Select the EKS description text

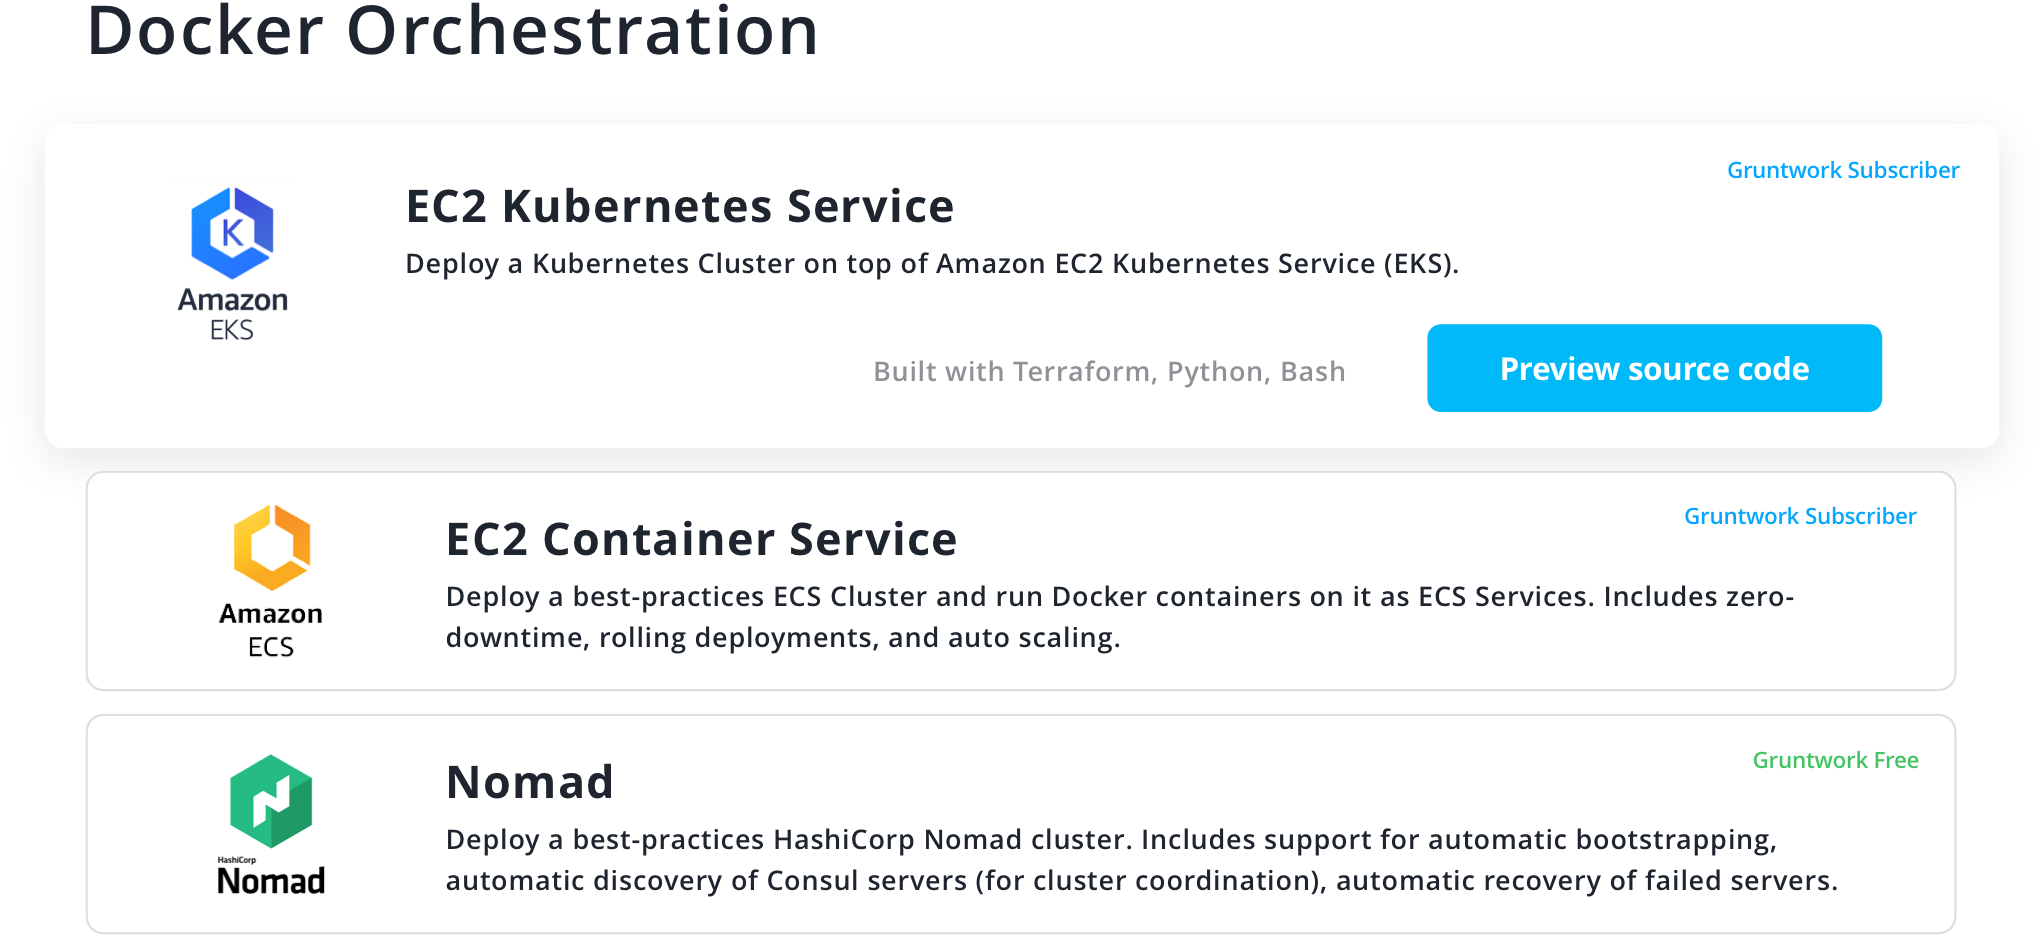(932, 264)
